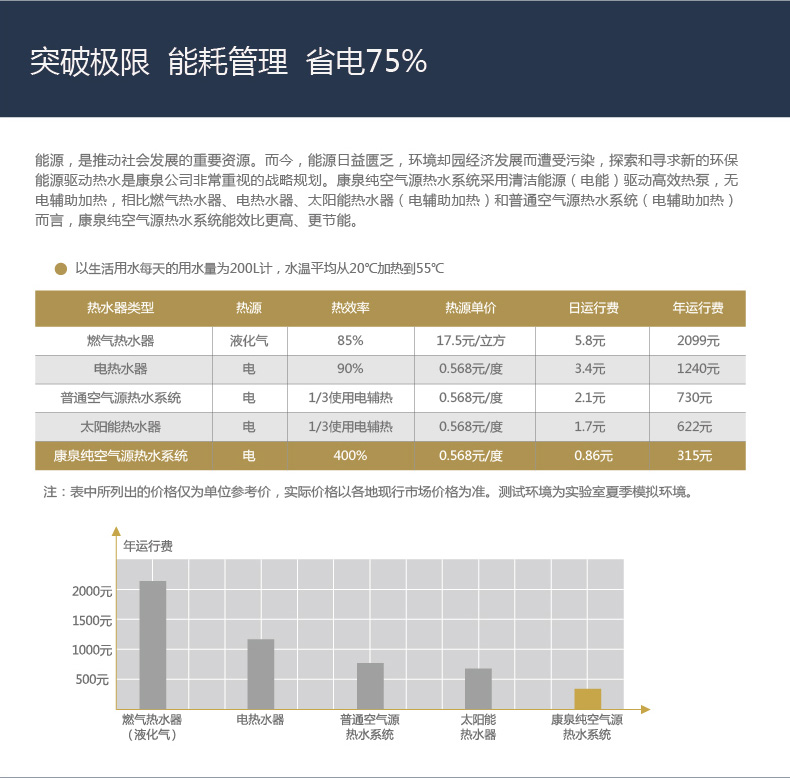Click the tallest gray bar for 燃气热水器

click(153, 645)
